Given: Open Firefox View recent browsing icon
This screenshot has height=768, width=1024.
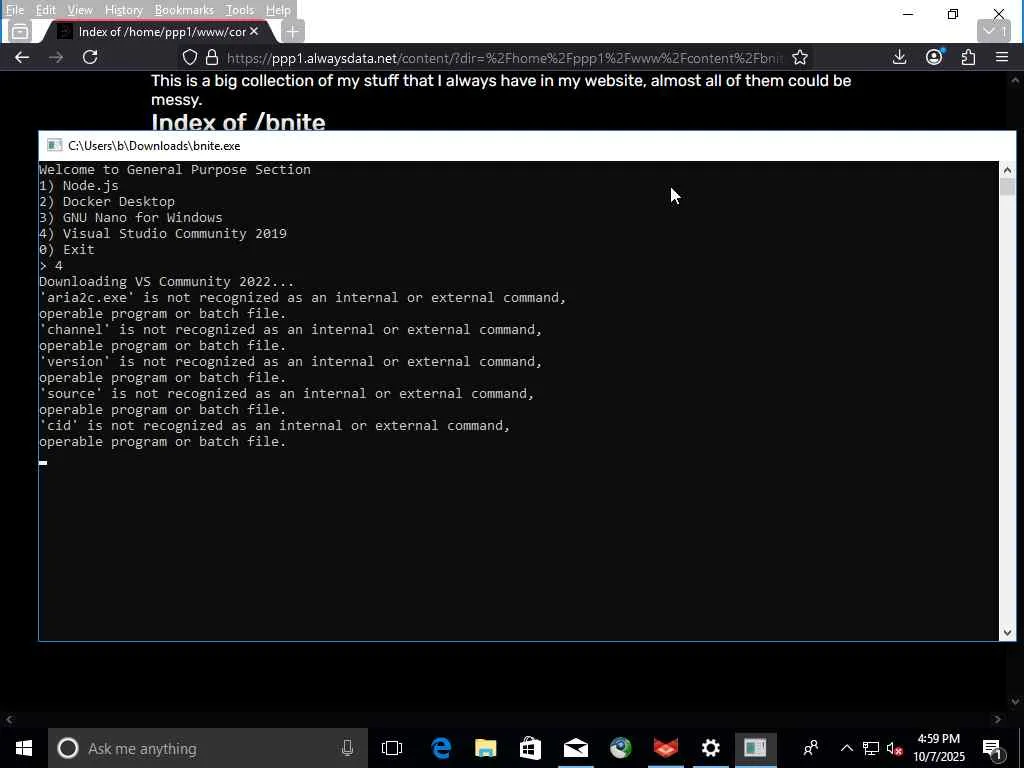Looking at the screenshot, I should click(x=20, y=31).
